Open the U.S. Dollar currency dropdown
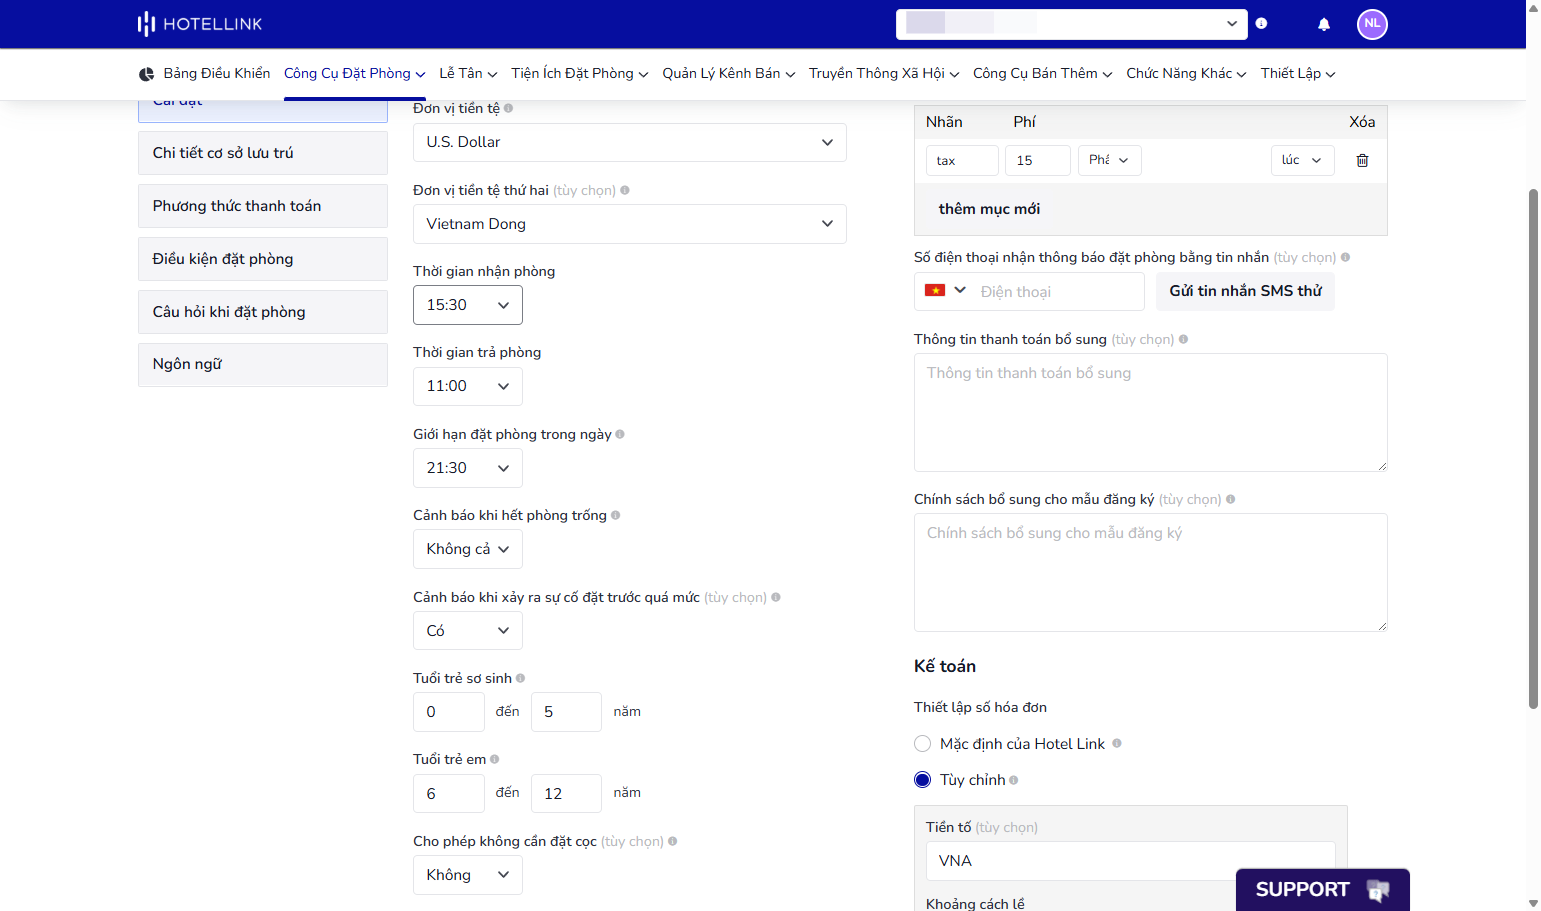The width and height of the screenshot is (1541, 911). 630,142
